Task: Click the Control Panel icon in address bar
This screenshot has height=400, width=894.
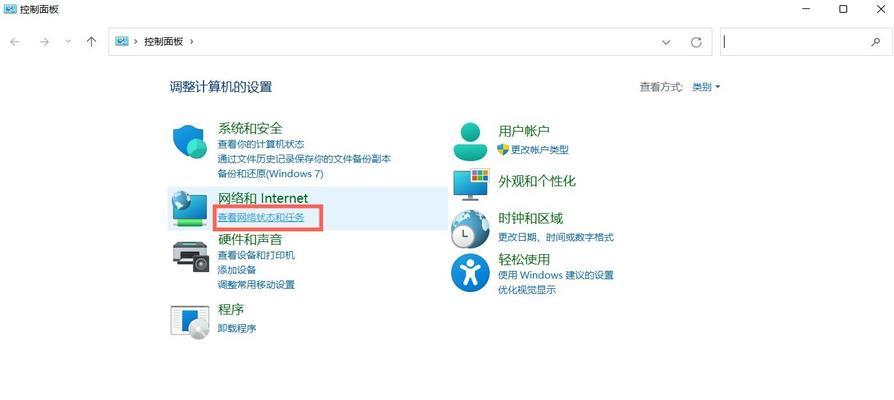Action: click(x=121, y=41)
